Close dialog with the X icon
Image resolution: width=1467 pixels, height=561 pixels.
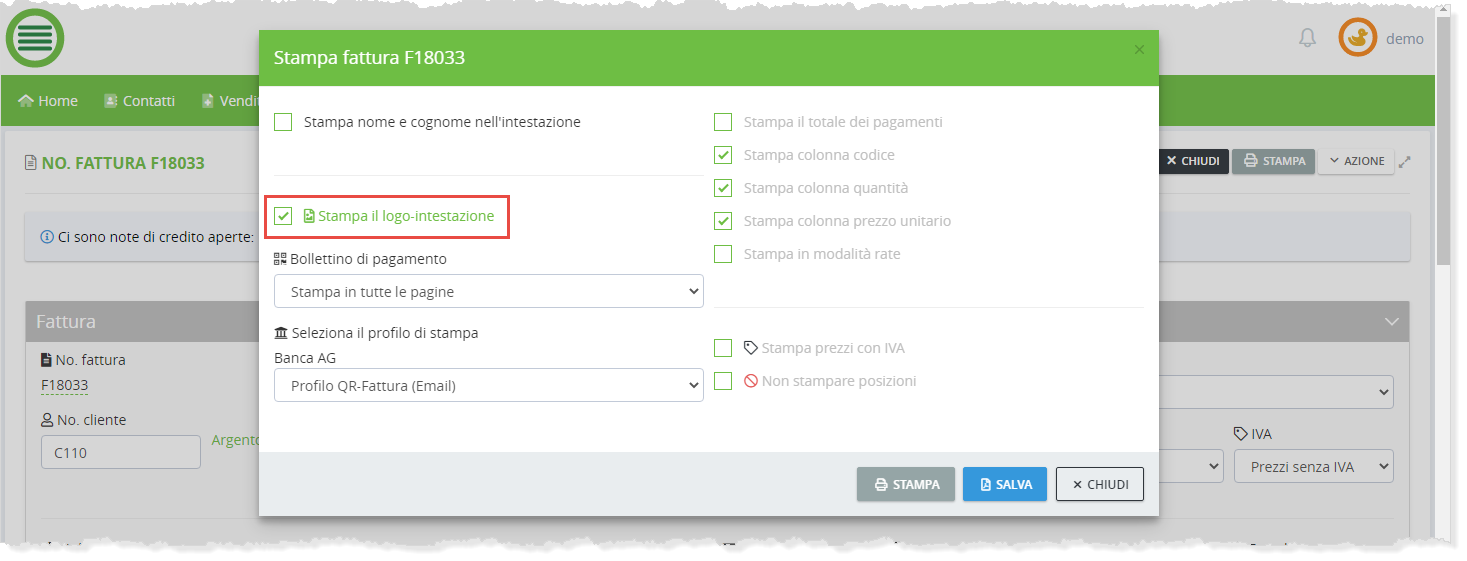click(1139, 50)
